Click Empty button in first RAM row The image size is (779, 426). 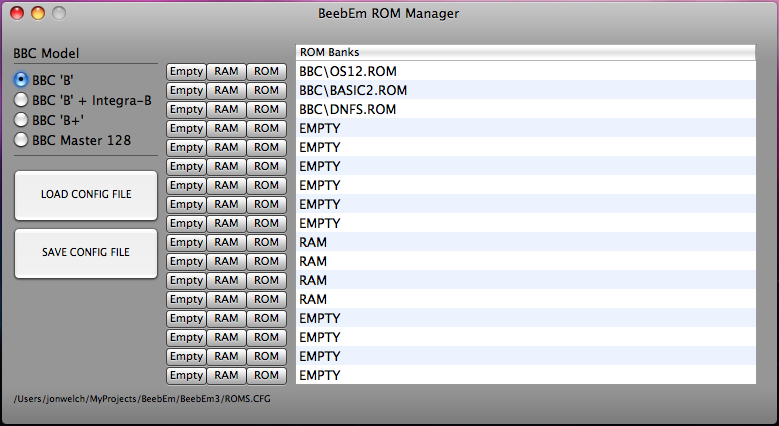186,242
